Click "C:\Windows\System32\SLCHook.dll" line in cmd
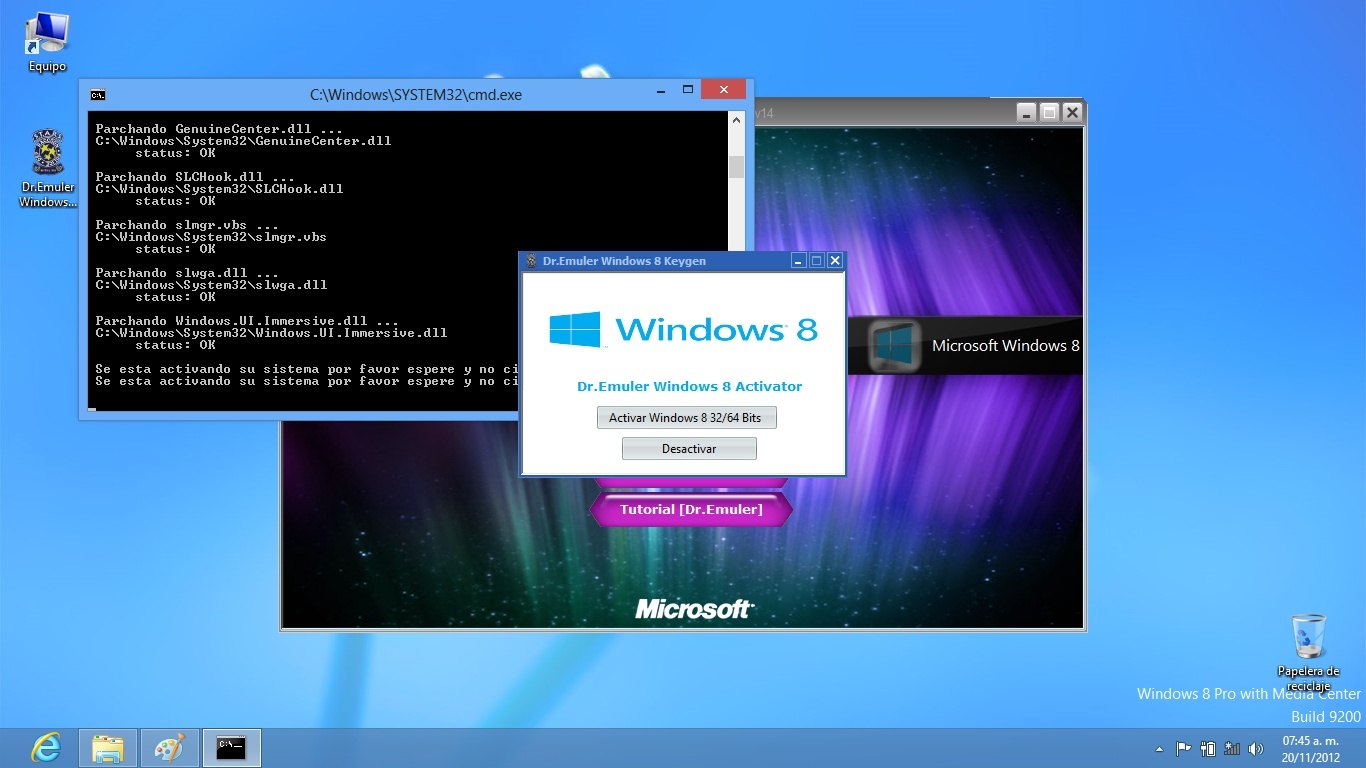 click(x=220, y=189)
